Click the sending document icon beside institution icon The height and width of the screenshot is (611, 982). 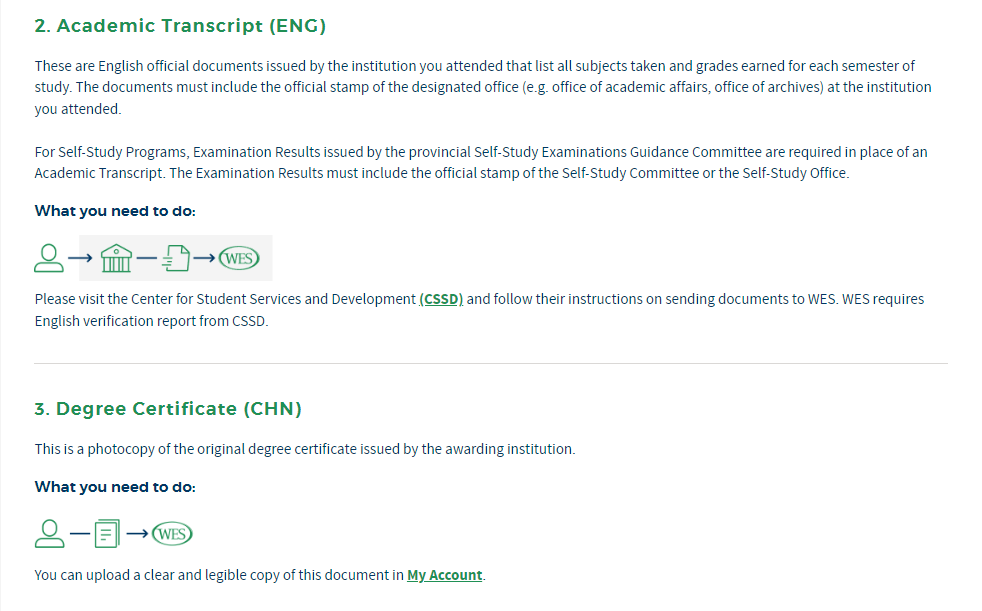176,258
